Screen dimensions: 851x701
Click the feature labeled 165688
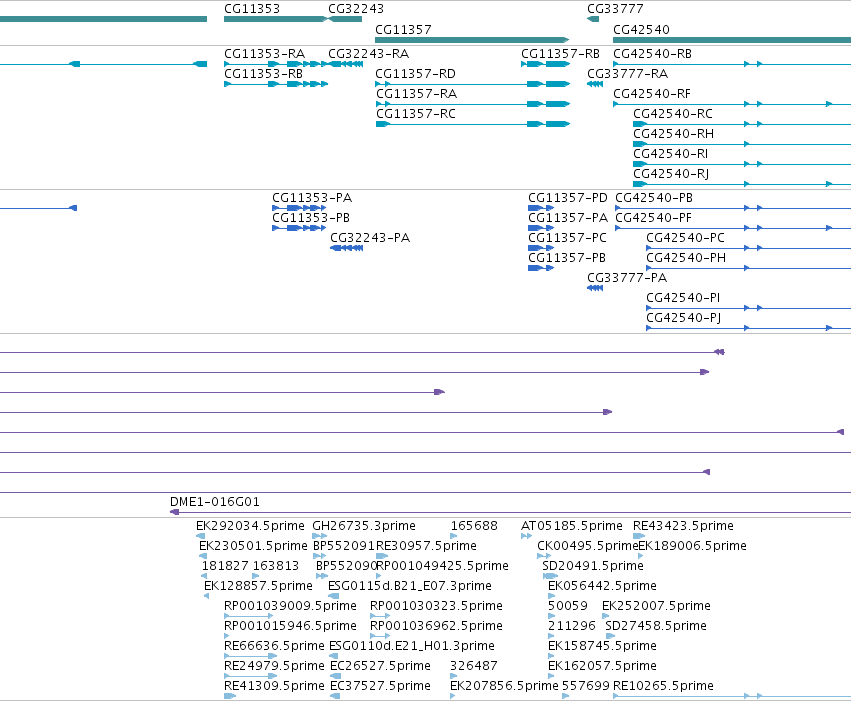pyautogui.click(x=474, y=526)
